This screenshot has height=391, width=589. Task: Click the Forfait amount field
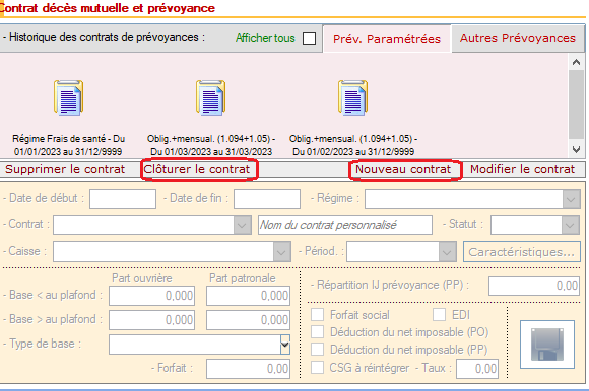248,369
